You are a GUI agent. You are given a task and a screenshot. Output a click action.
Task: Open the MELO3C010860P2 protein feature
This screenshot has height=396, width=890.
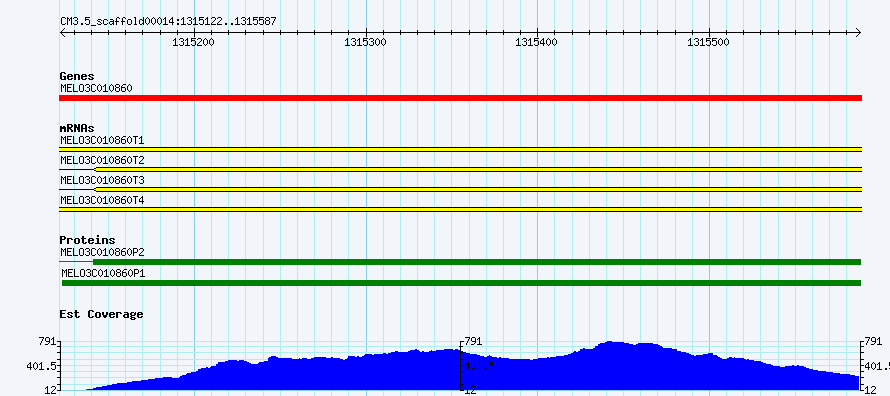460,262
